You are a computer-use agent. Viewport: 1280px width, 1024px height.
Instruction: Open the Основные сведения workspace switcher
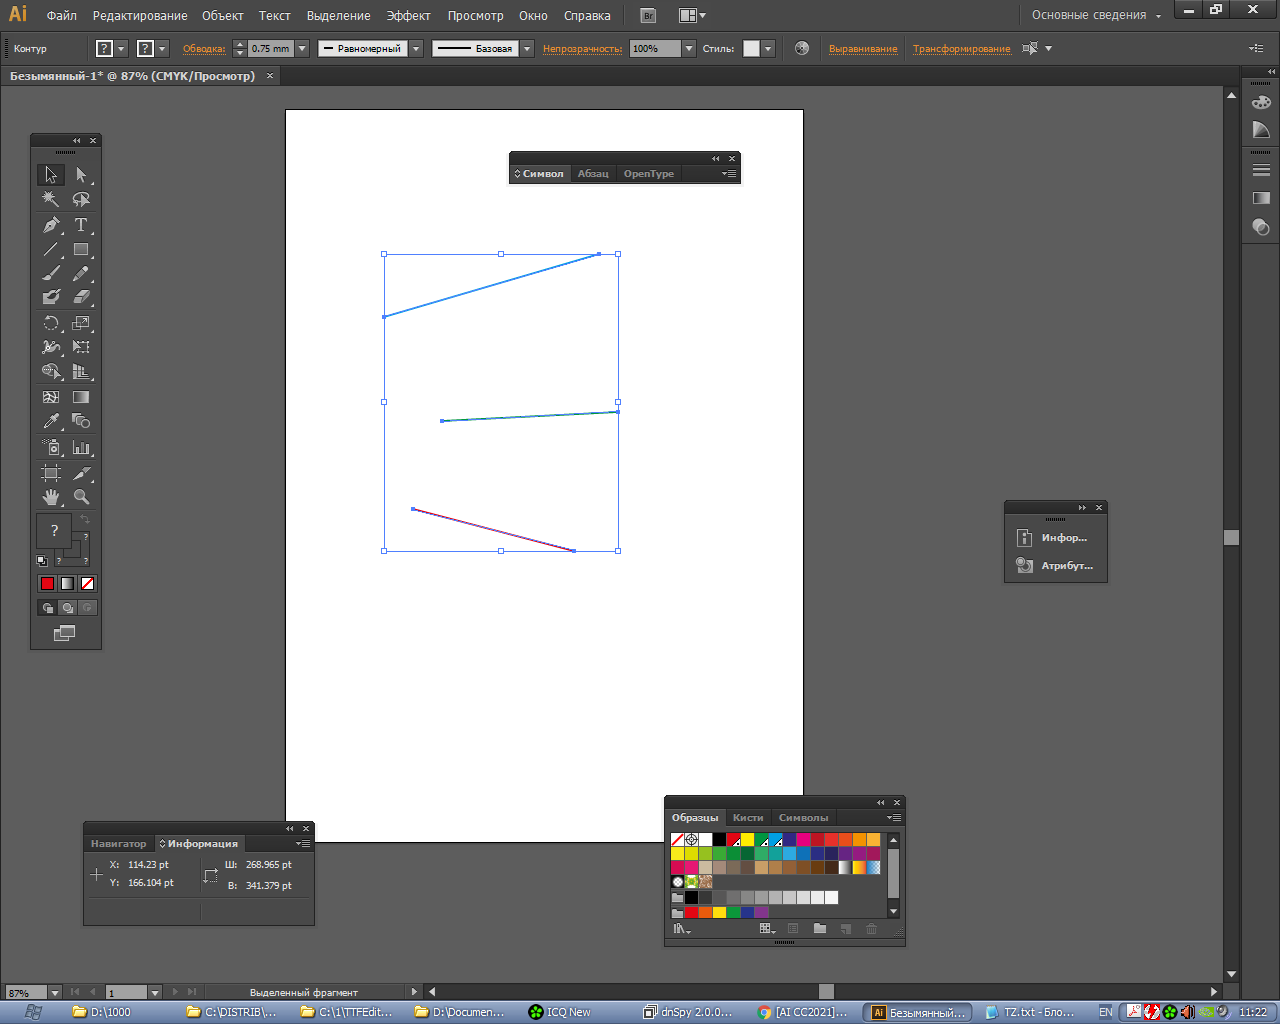pos(1096,15)
